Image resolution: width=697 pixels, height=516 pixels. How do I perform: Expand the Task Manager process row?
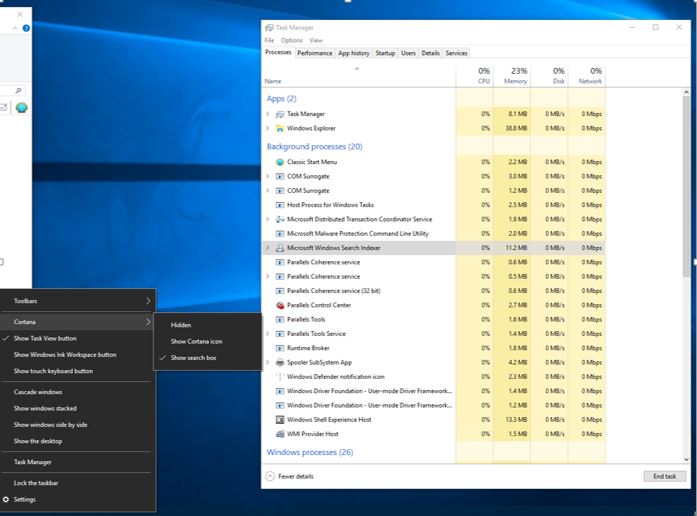point(268,114)
